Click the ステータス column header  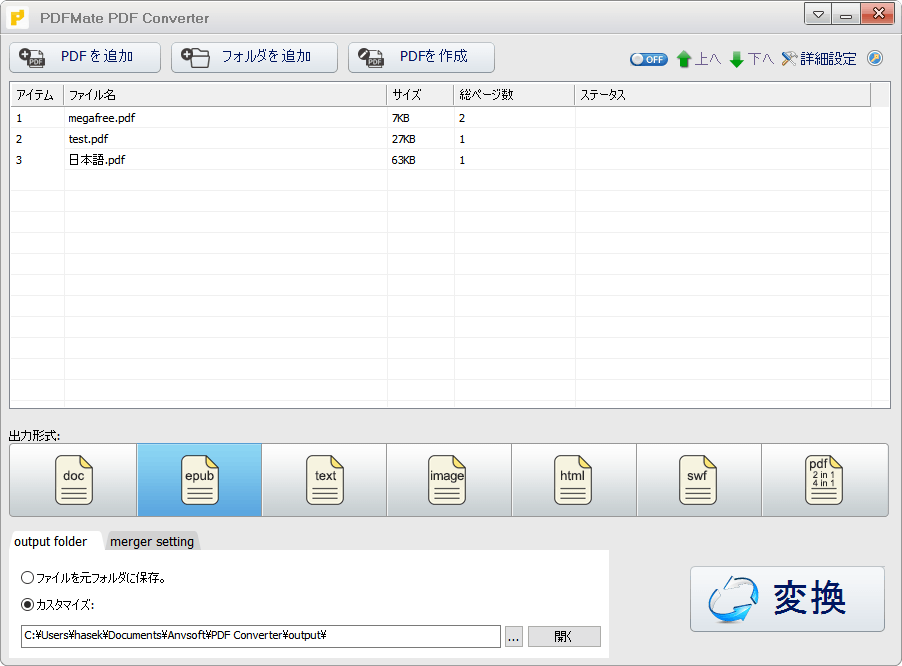pos(722,95)
